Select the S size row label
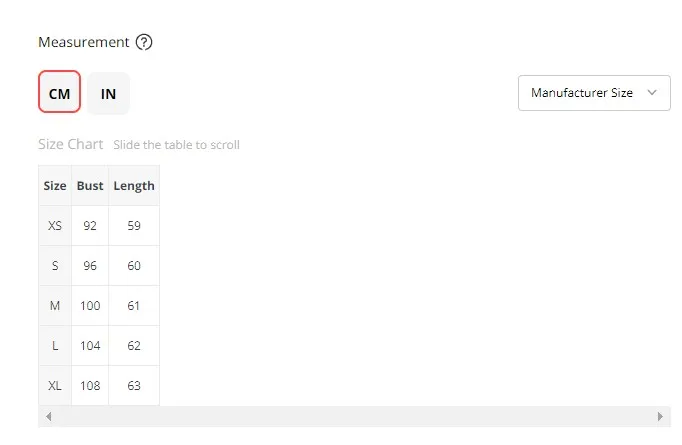 55,266
